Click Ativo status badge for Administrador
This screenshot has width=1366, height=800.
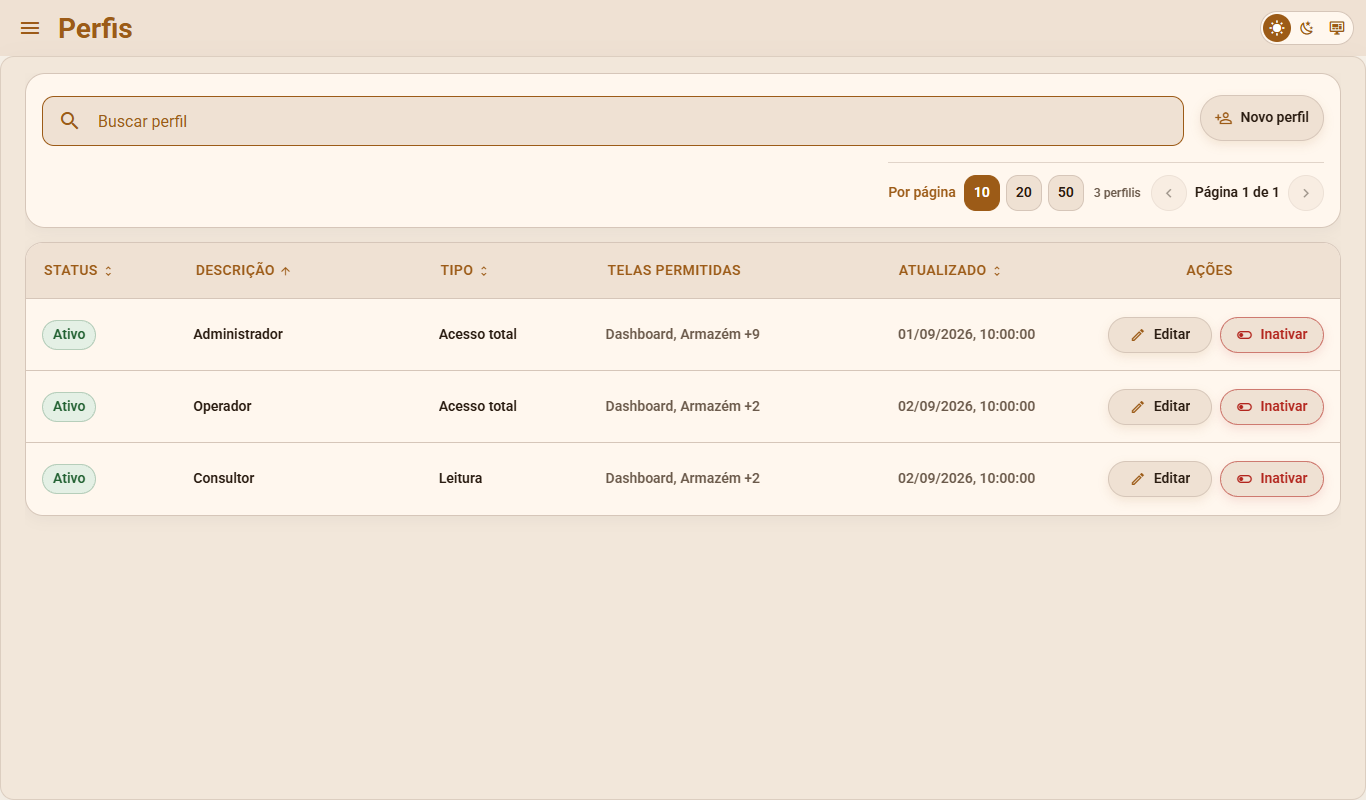(69, 335)
